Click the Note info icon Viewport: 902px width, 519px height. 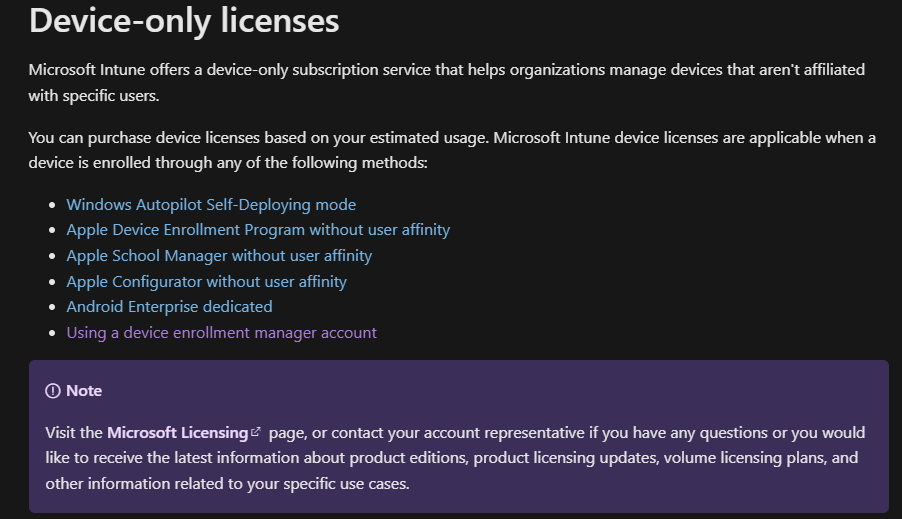click(x=53, y=391)
